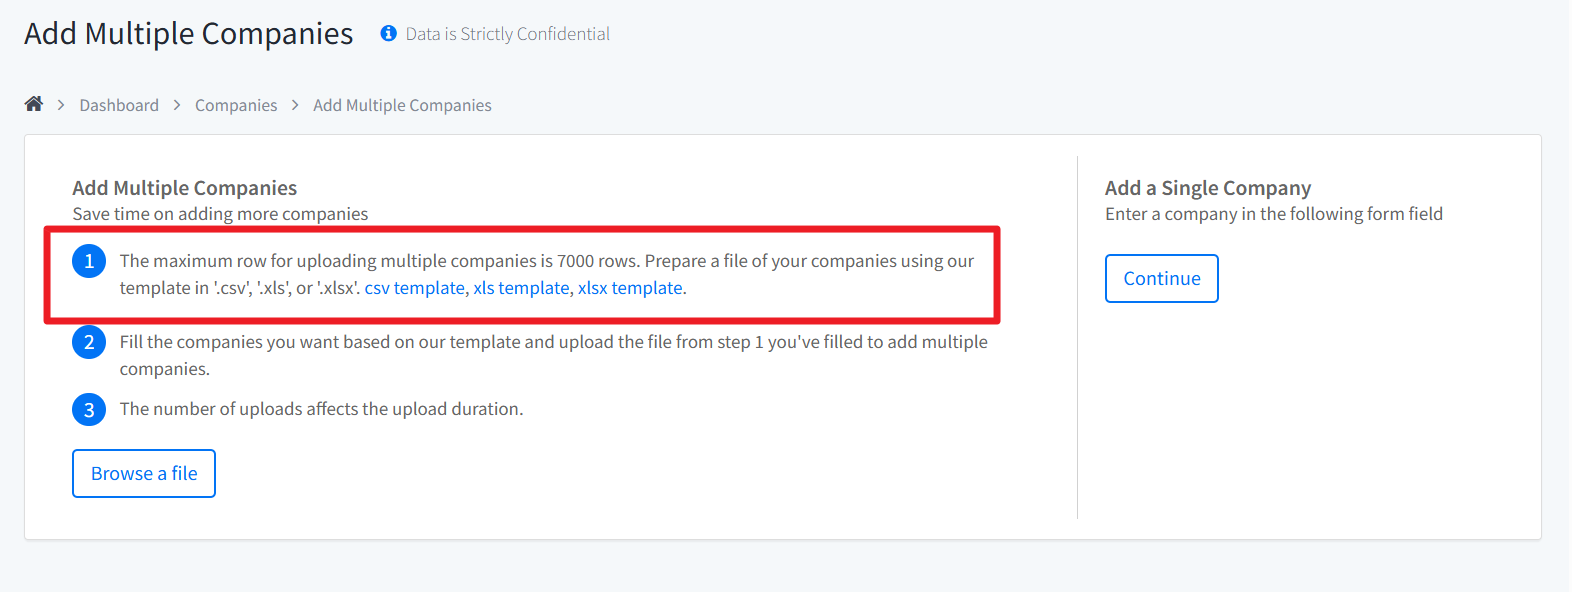This screenshot has height=592, width=1572.
Task: Click the info icon beside confidentiality notice
Action: pyautogui.click(x=388, y=34)
